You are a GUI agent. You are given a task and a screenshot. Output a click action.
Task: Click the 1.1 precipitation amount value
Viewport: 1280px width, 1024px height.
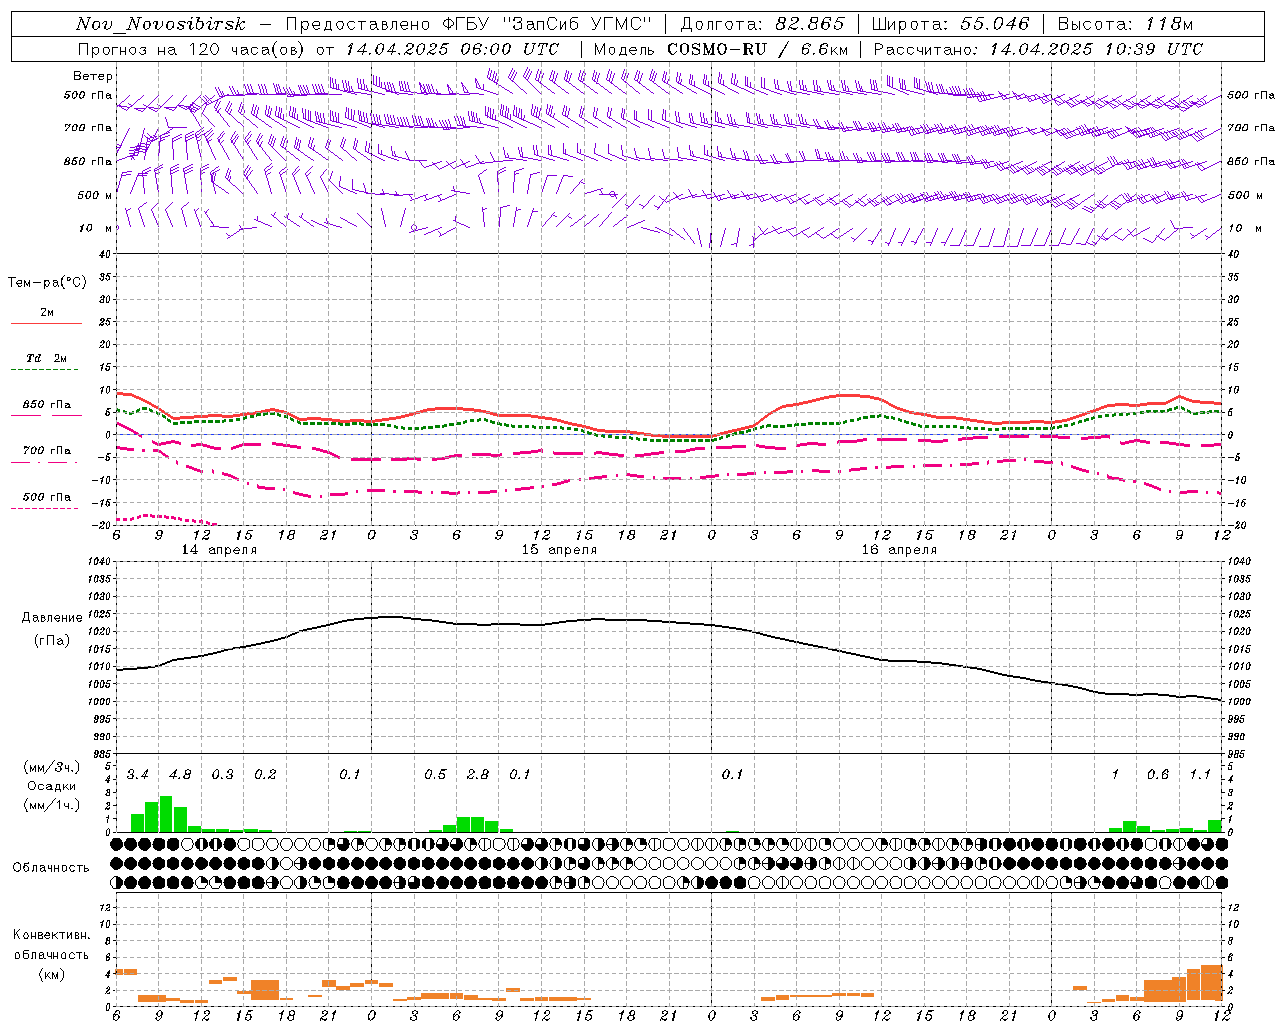pos(1200,775)
